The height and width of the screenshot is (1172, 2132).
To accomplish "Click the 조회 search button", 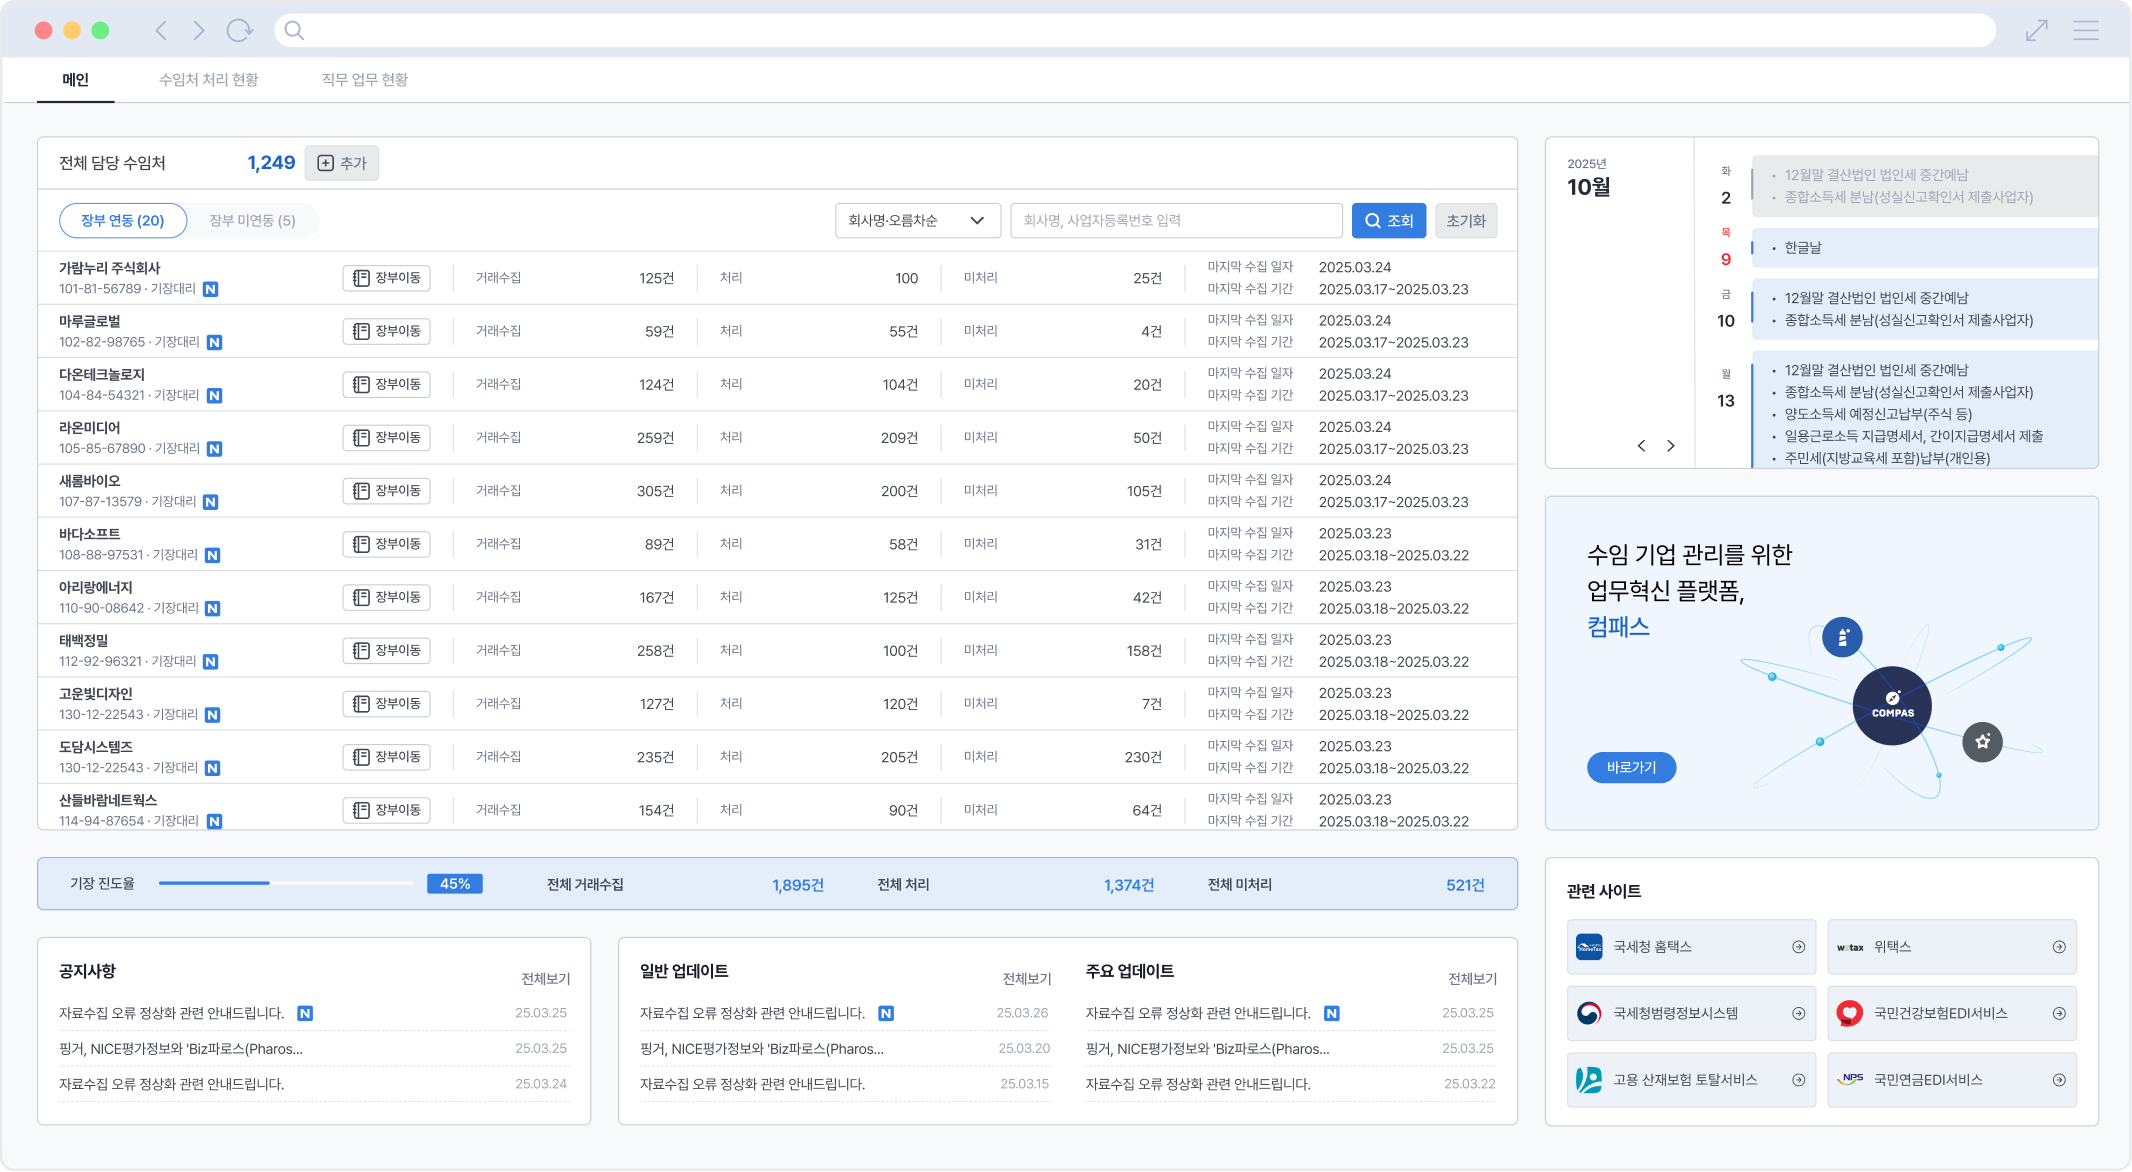I will coord(1389,221).
